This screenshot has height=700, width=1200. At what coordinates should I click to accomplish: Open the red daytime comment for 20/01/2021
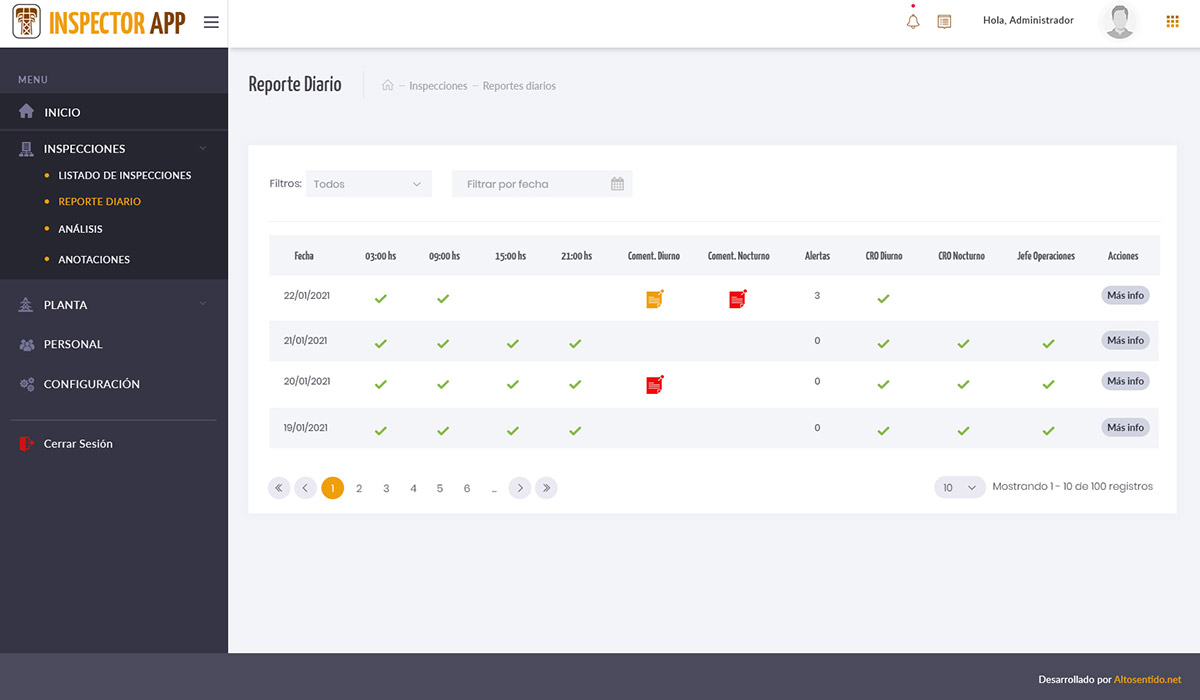654,384
